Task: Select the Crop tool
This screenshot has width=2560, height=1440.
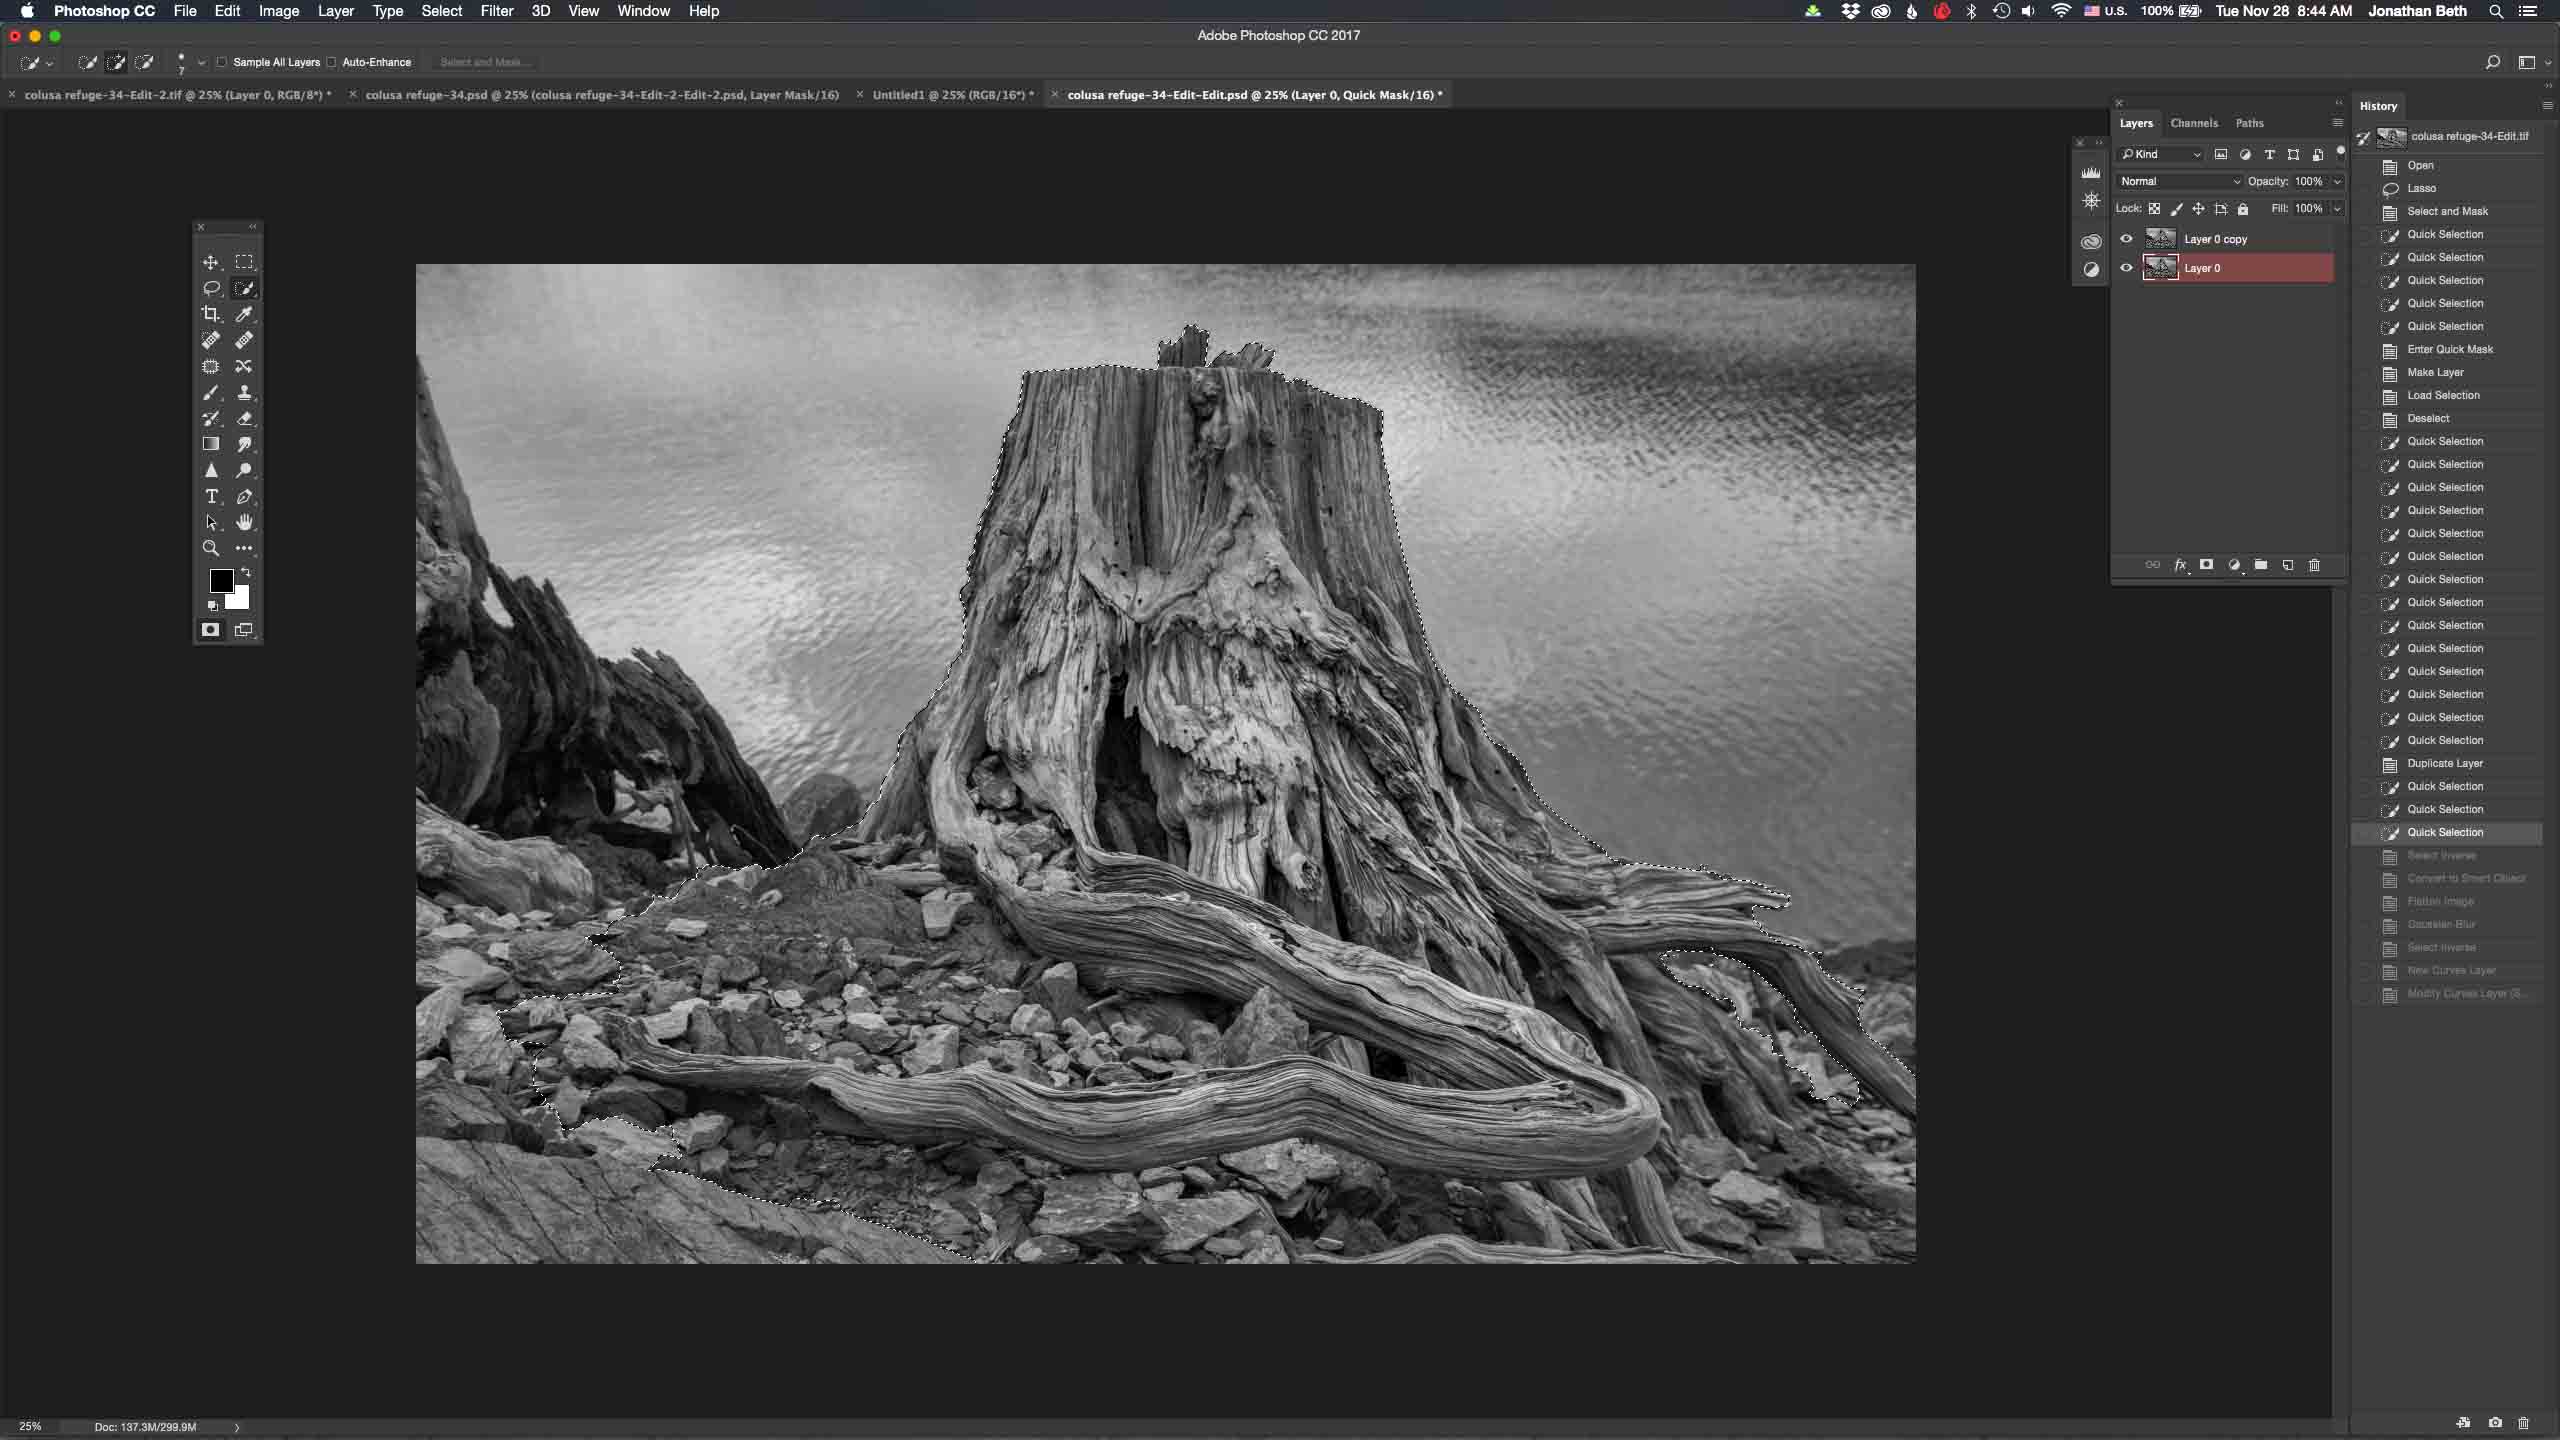Action: point(210,314)
